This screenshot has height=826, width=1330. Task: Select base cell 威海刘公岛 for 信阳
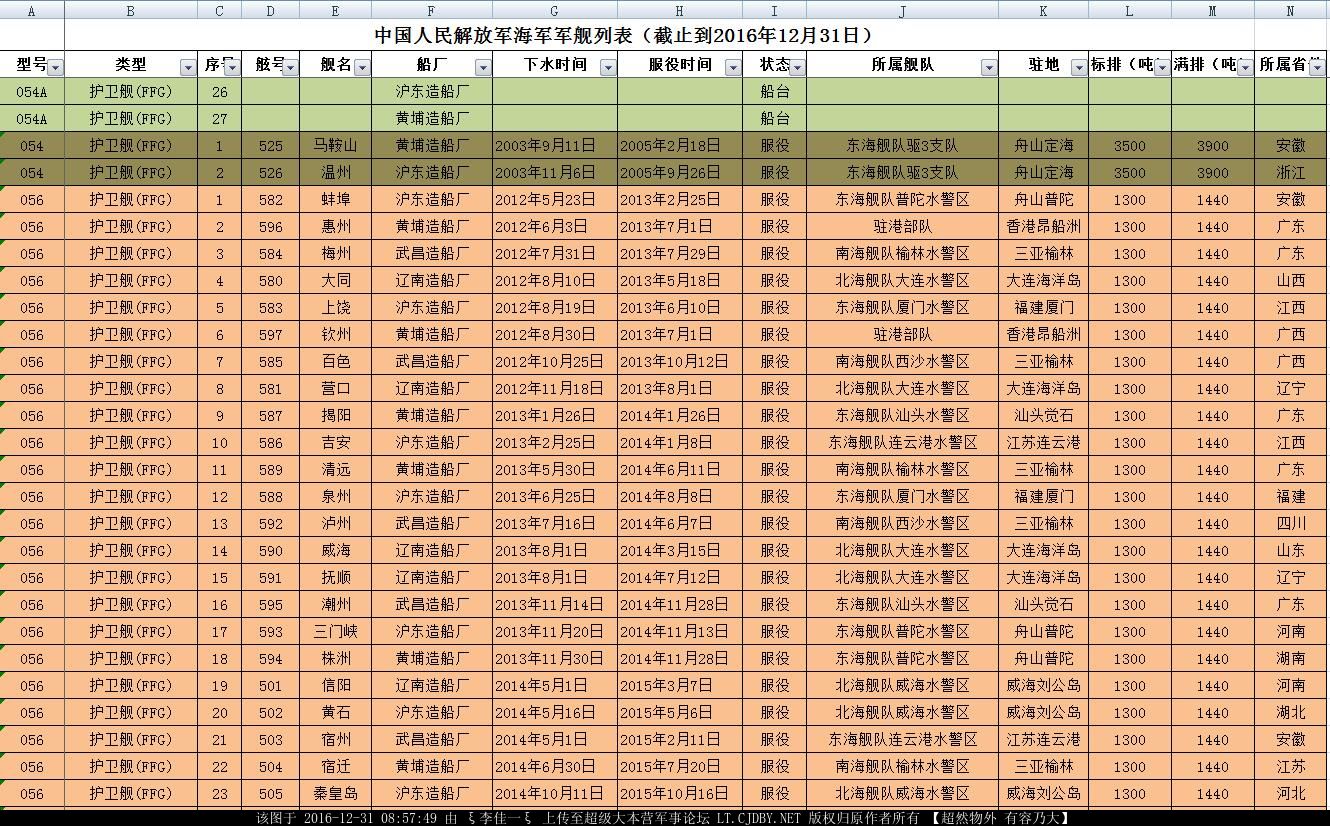pos(1044,685)
